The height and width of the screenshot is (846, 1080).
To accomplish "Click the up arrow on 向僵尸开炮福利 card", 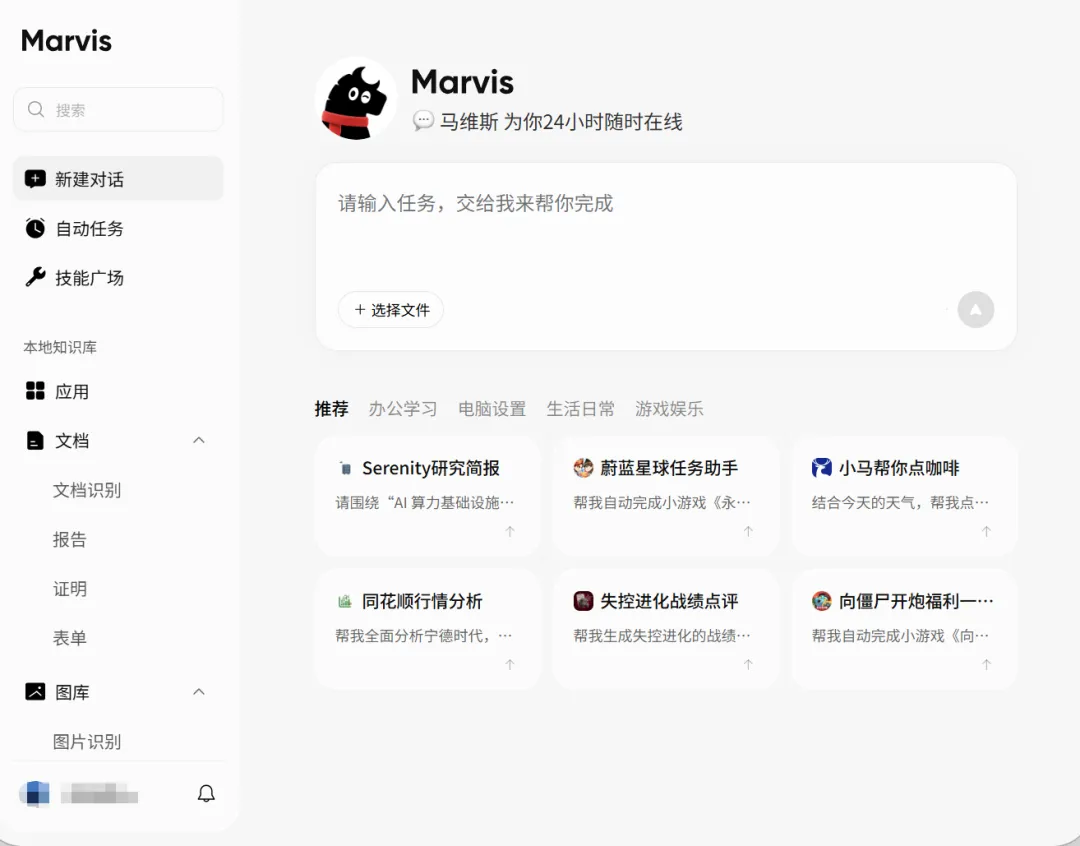I will (x=986, y=664).
